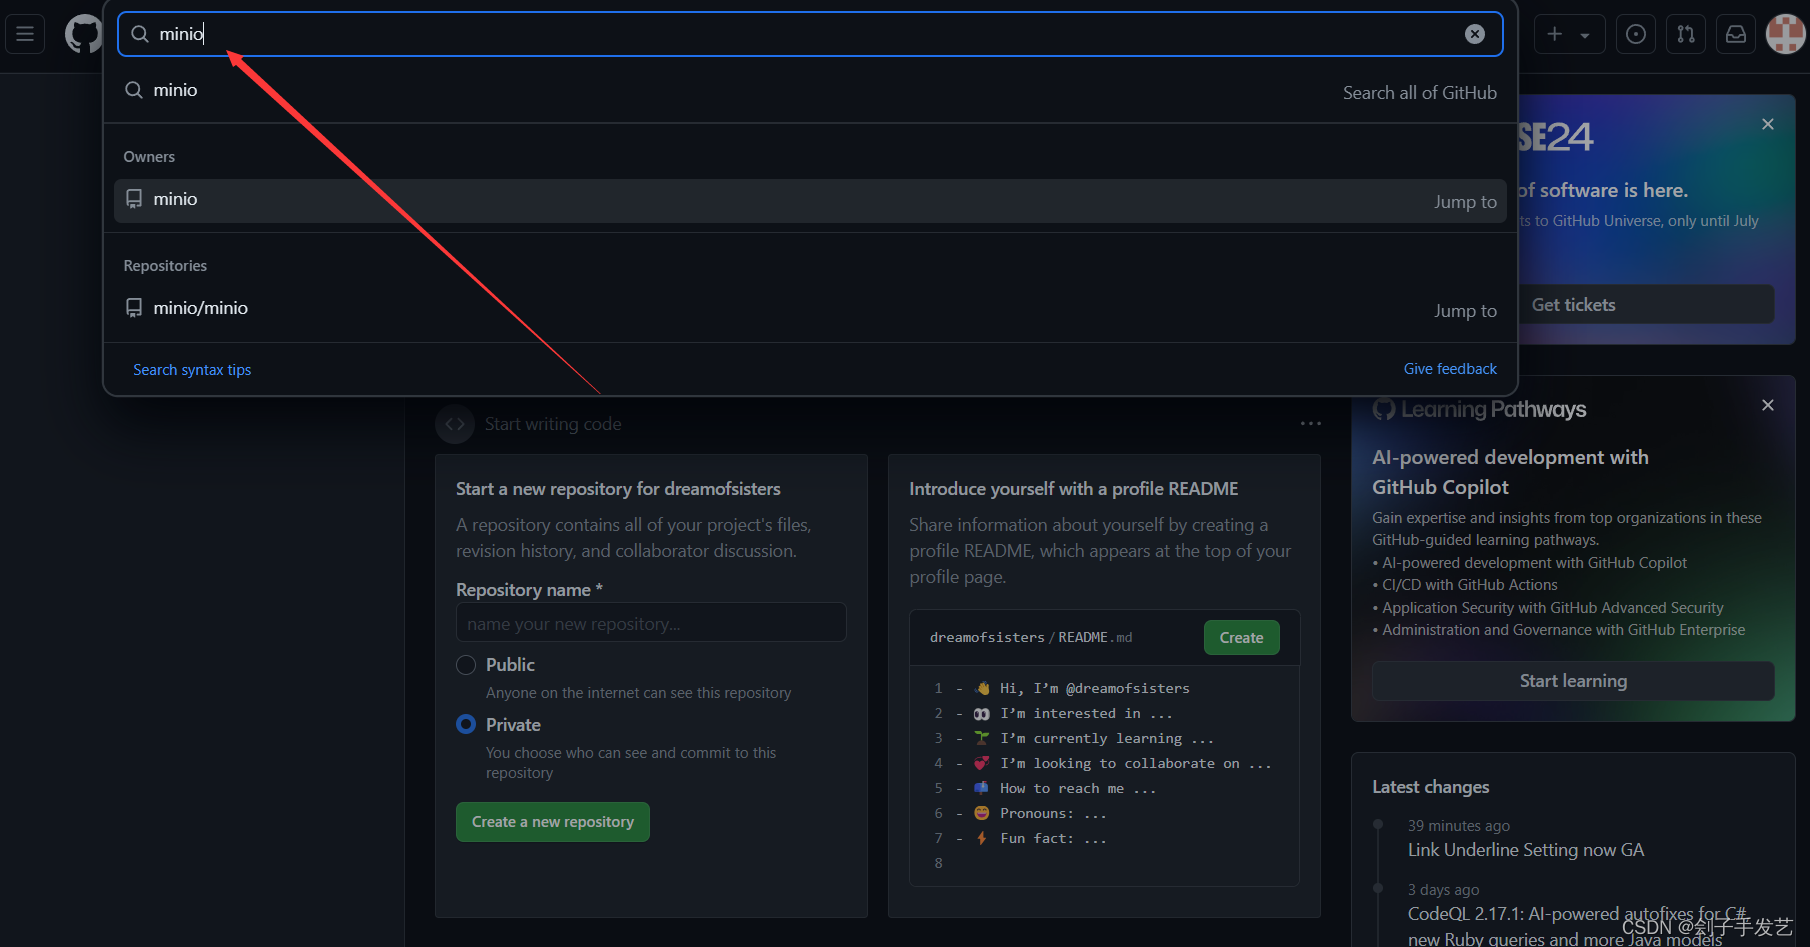
Task: Expand the create-new dropdown caret
Action: point(1585,35)
